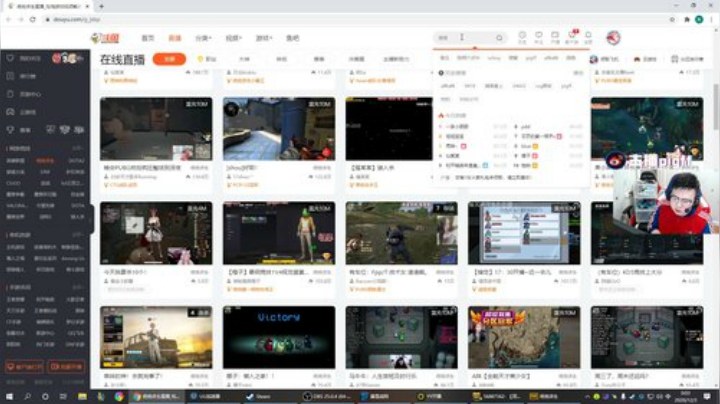720x404 pixels.
Task: Open the 'Victory' Among Us stream thumbnail
Action: pyautogui.click(x=279, y=337)
